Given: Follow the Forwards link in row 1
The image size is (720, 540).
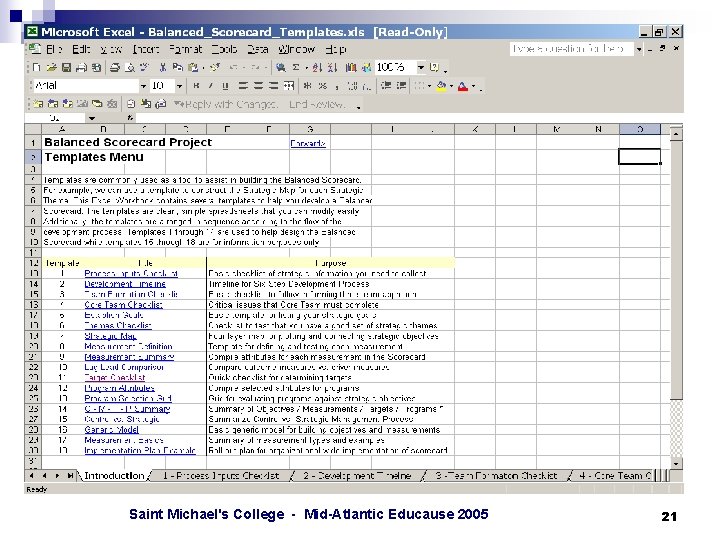Looking at the screenshot, I should [308, 143].
